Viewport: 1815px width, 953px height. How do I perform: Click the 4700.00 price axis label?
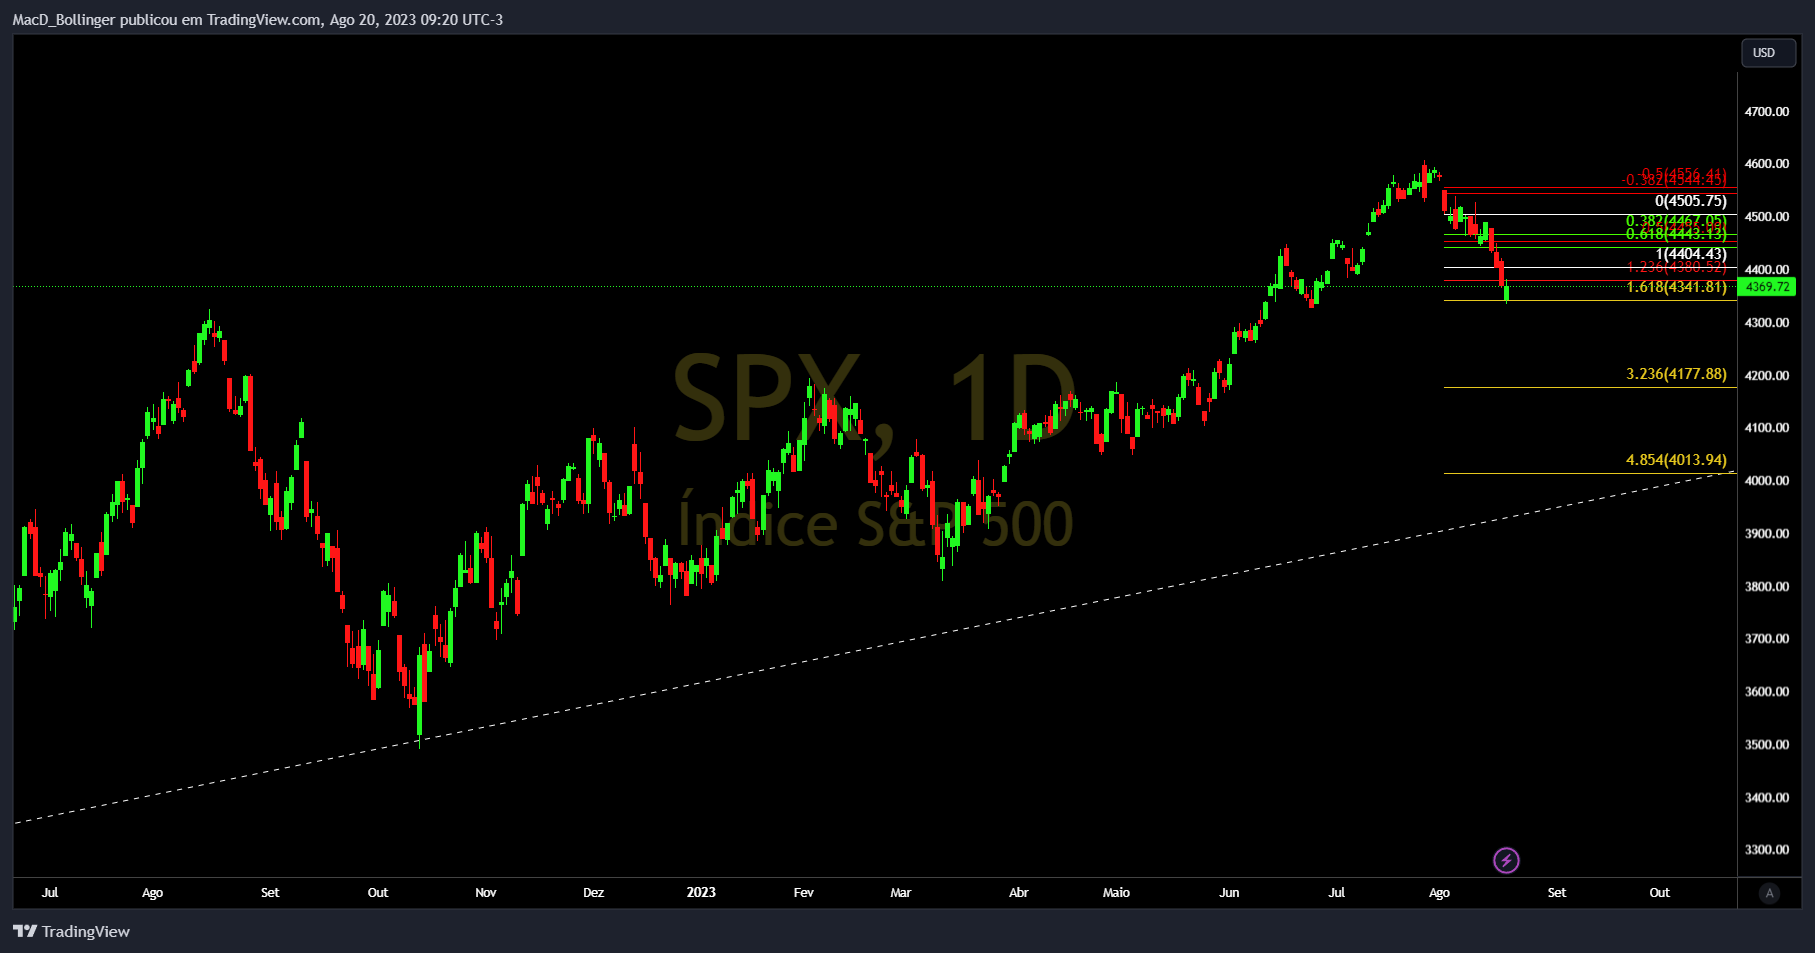(1767, 111)
